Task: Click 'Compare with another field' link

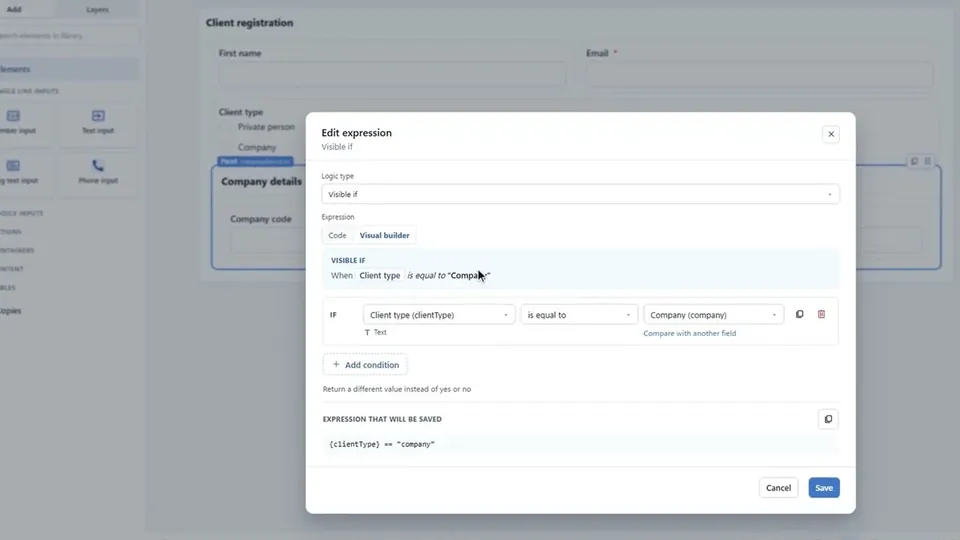Action: 689,333
